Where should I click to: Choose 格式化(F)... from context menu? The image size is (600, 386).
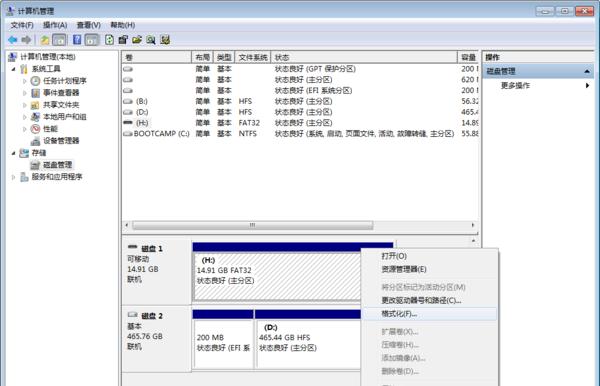coord(429,314)
